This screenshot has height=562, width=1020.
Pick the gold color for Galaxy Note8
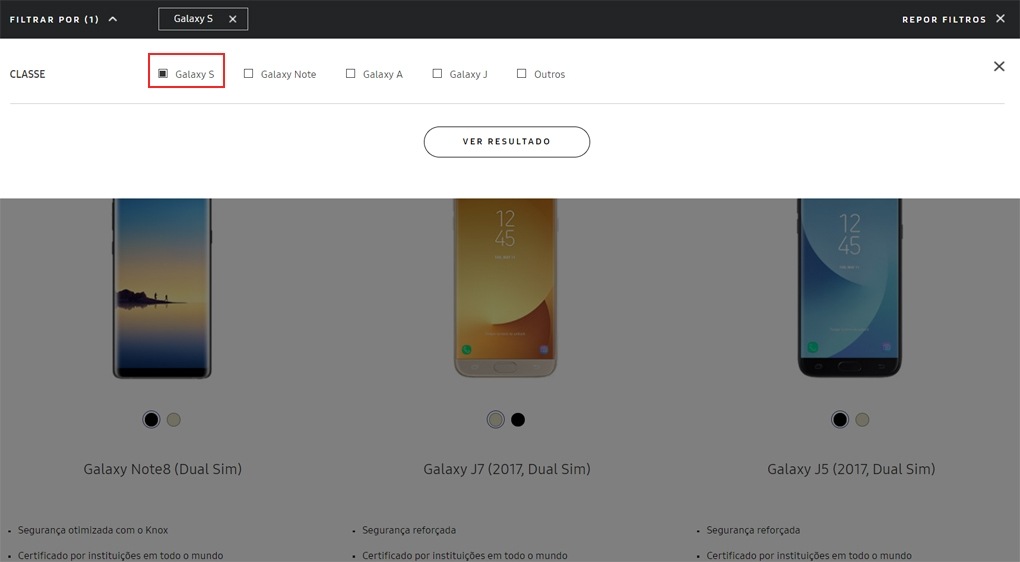click(x=174, y=420)
